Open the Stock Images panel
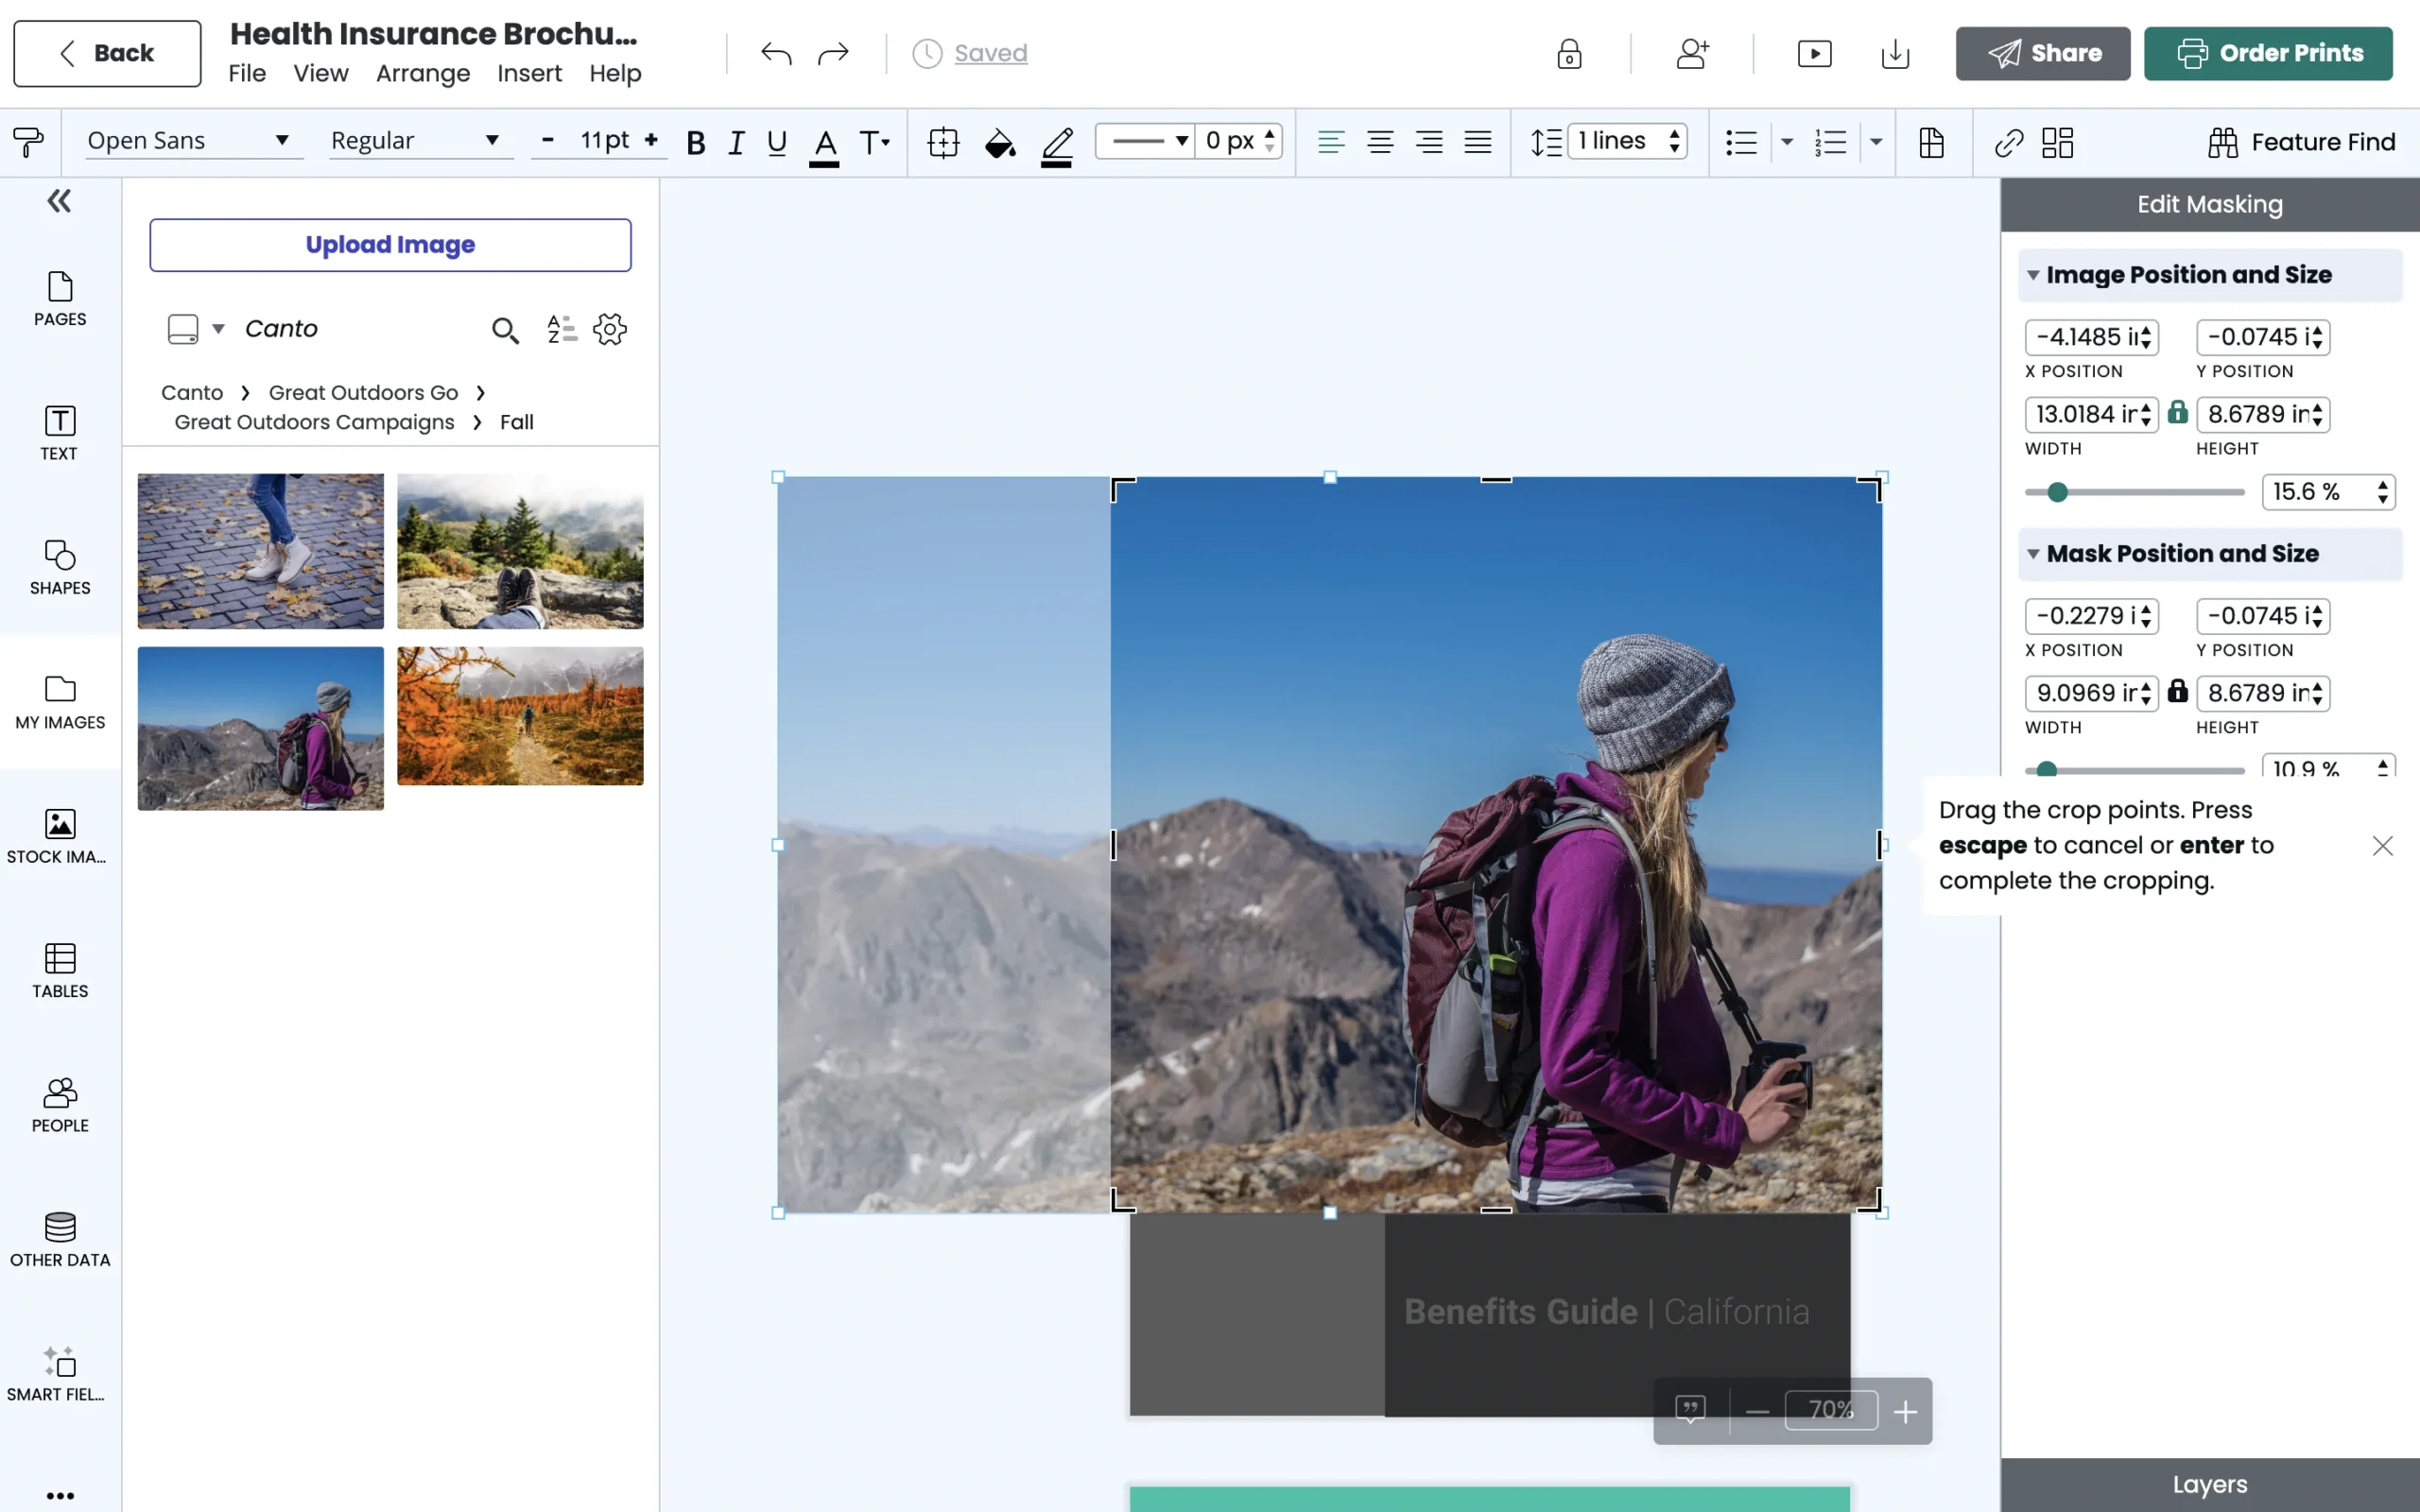The image size is (2420, 1512). tap(59, 836)
